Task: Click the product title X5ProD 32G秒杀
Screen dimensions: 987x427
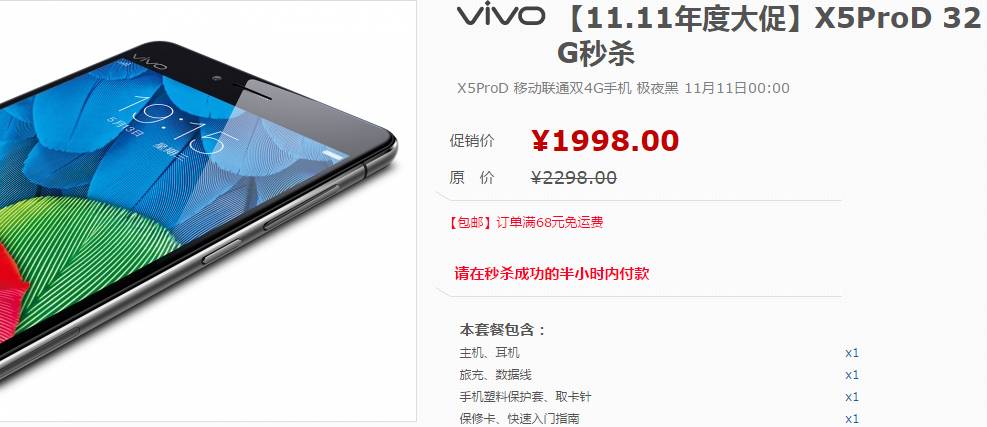Action: (769, 37)
